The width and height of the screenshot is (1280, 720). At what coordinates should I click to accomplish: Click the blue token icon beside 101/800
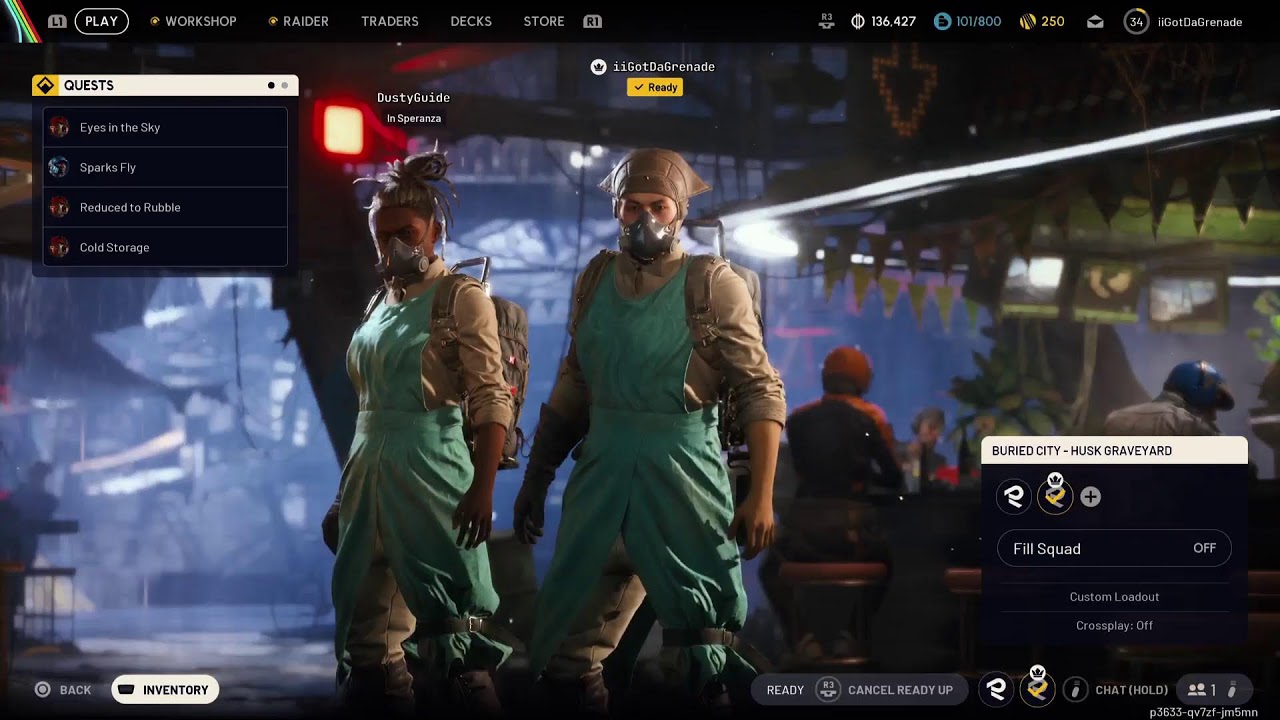pyautogui.click(x=942, y=21)
